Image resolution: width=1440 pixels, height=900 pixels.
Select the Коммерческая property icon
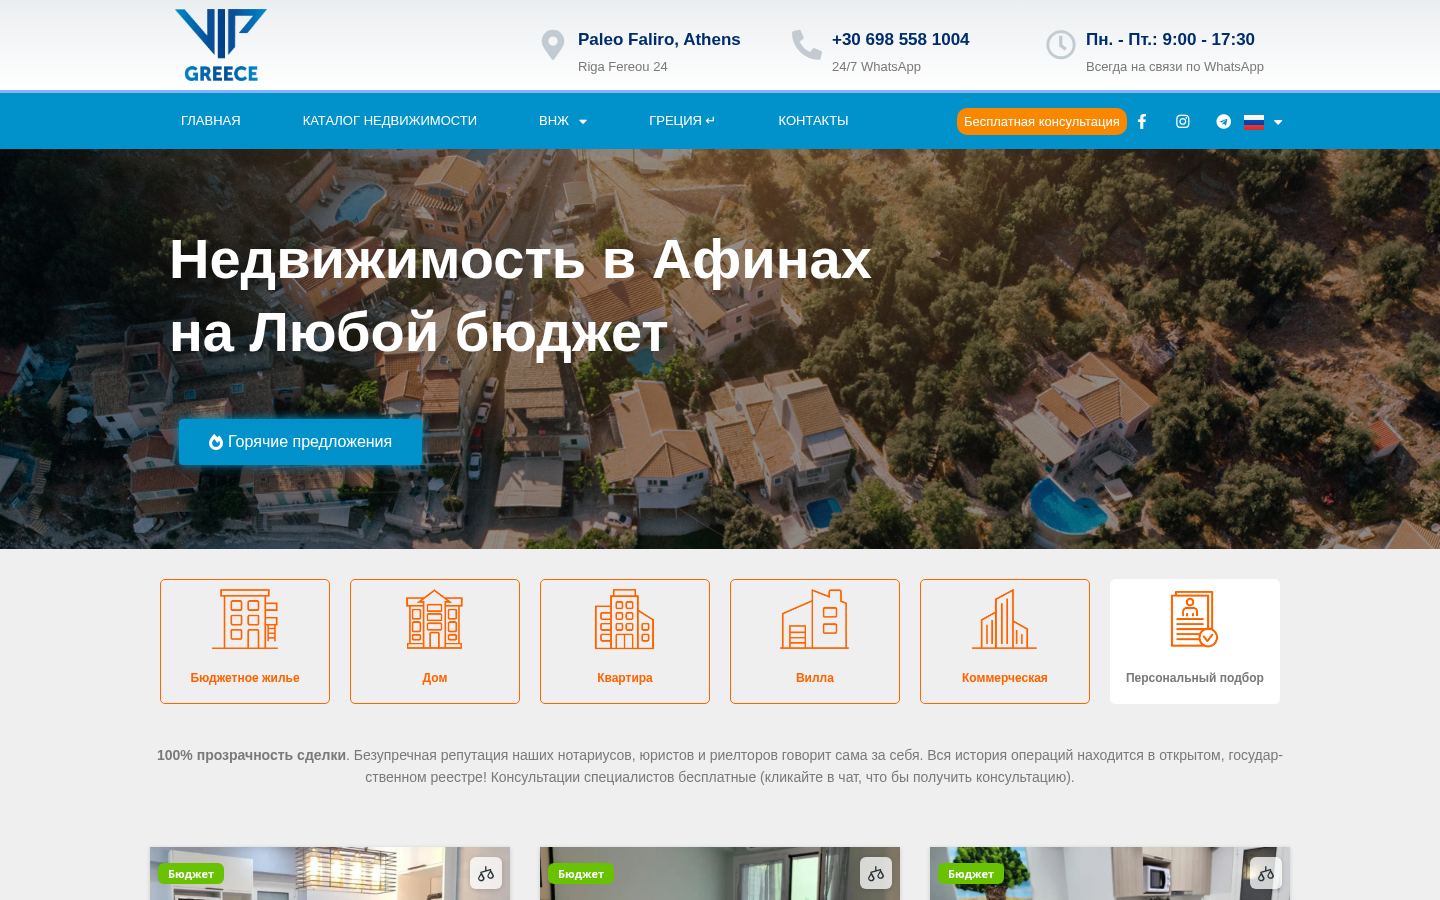1005,619
